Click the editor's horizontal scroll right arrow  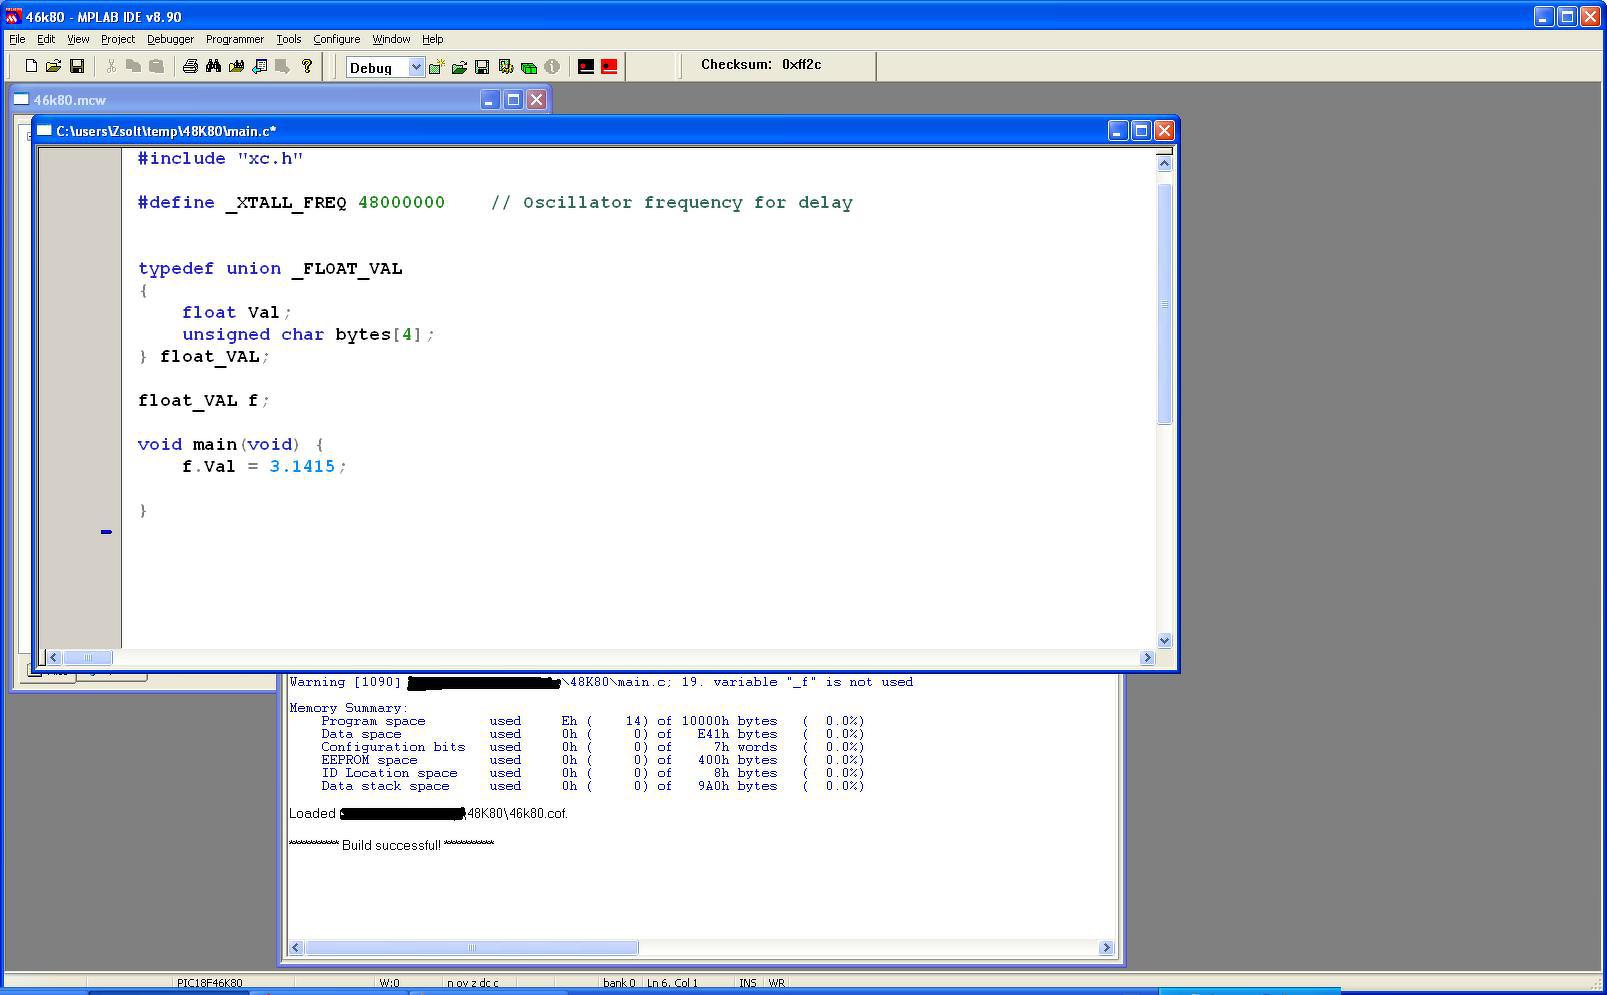point(1147,657)
